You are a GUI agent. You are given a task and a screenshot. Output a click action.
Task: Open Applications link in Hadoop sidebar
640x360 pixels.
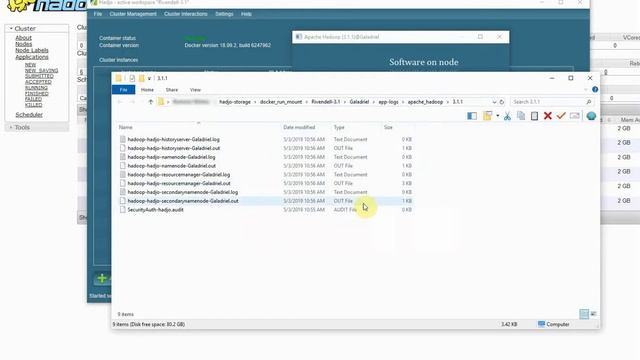click(x=32, y=57)
